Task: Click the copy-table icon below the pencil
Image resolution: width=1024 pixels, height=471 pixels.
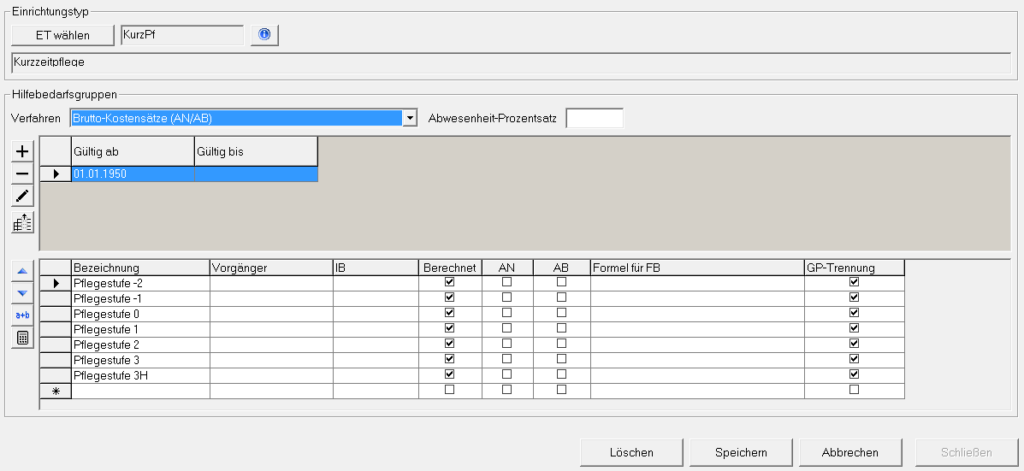Action: pos(22,222)
